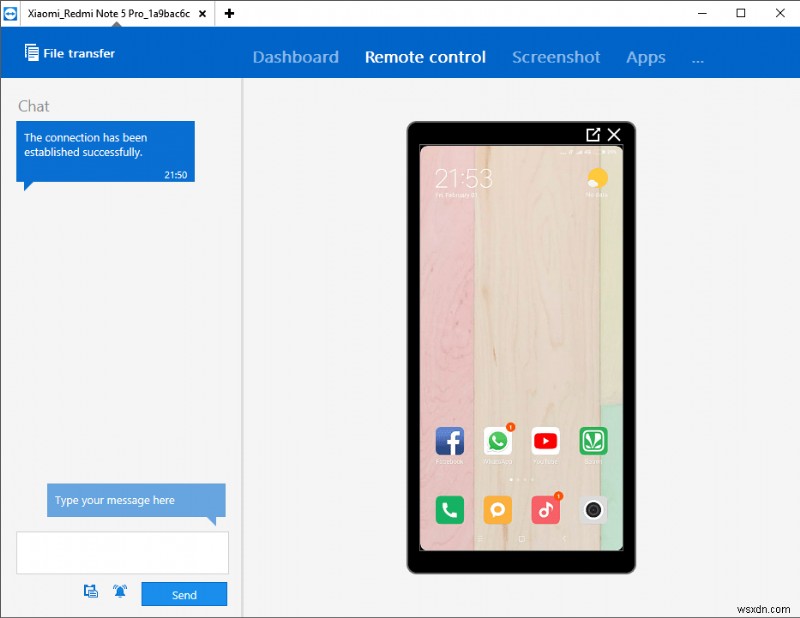Select the Remote control tab
800x618 pixels.
[426, 57]
